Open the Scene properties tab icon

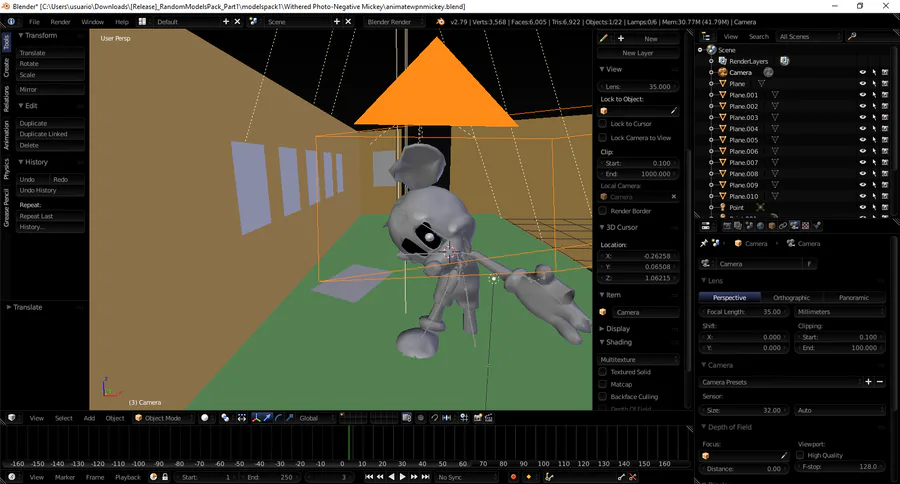(x=750, y=226)
